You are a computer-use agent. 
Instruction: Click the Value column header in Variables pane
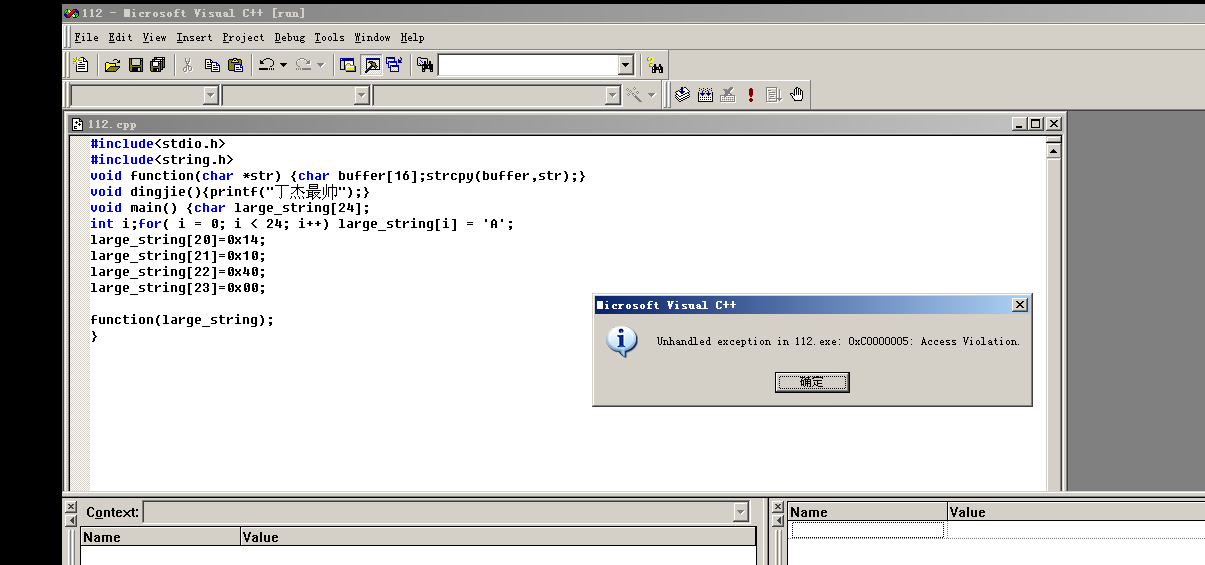[x=498, y=537]
